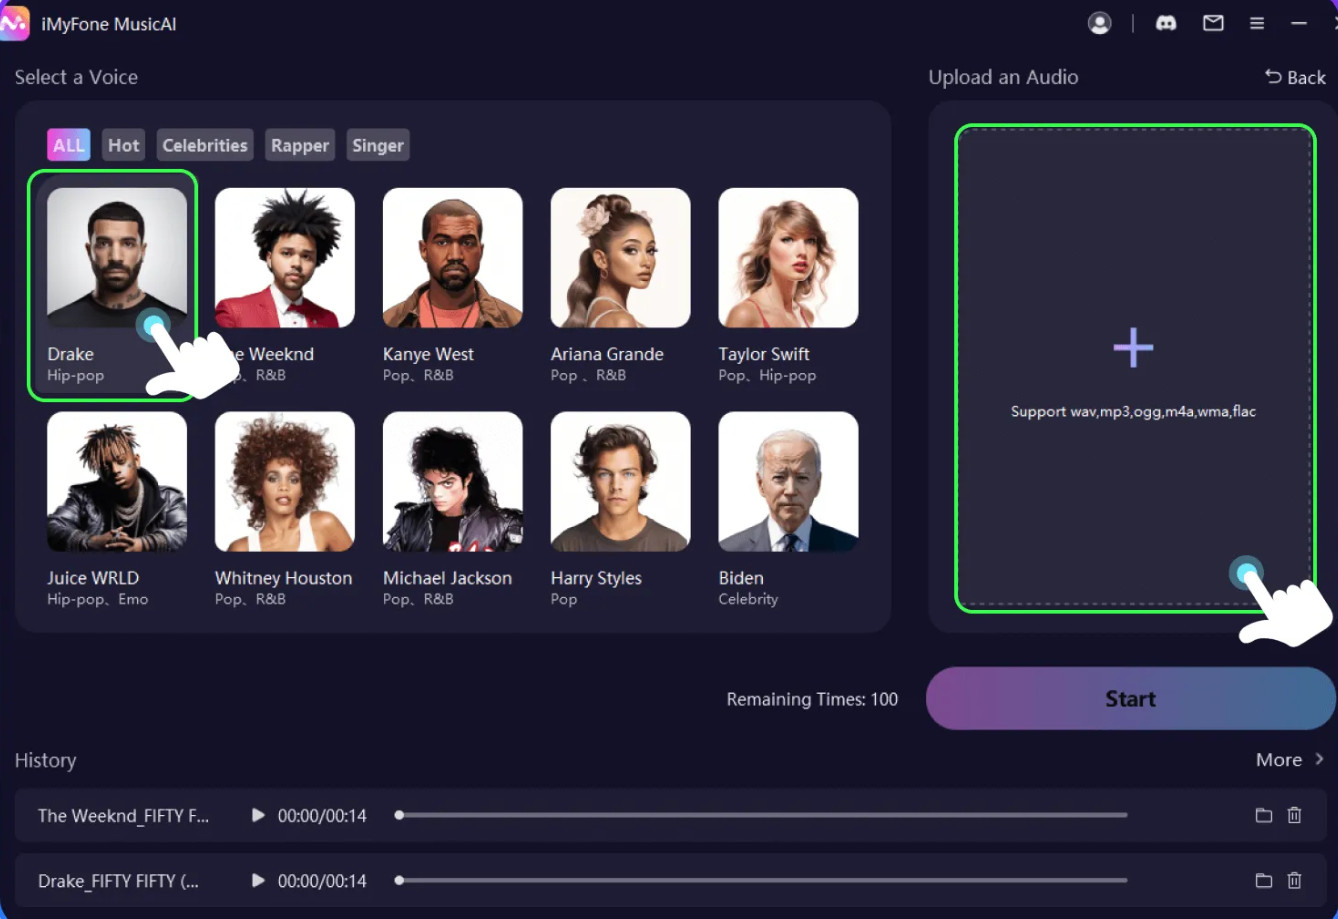1338x919 pixels.
Task: Open the mail feedback icon
Action: (x=1213, y=24)
